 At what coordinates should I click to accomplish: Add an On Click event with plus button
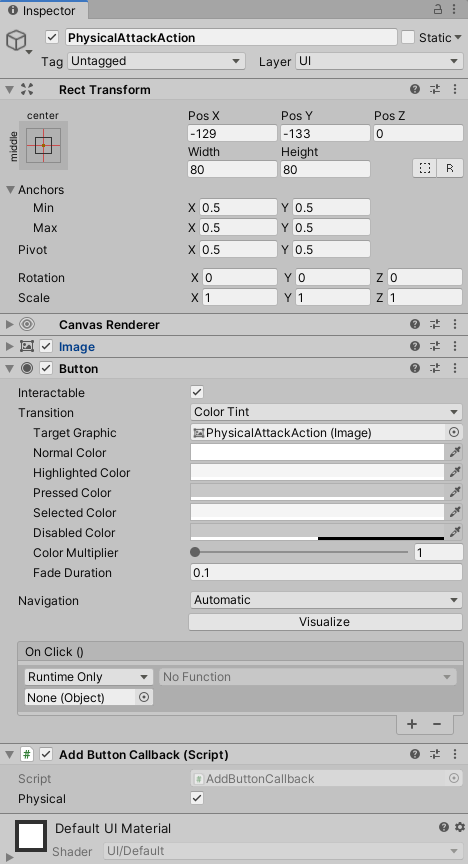(x=412, y=723)
